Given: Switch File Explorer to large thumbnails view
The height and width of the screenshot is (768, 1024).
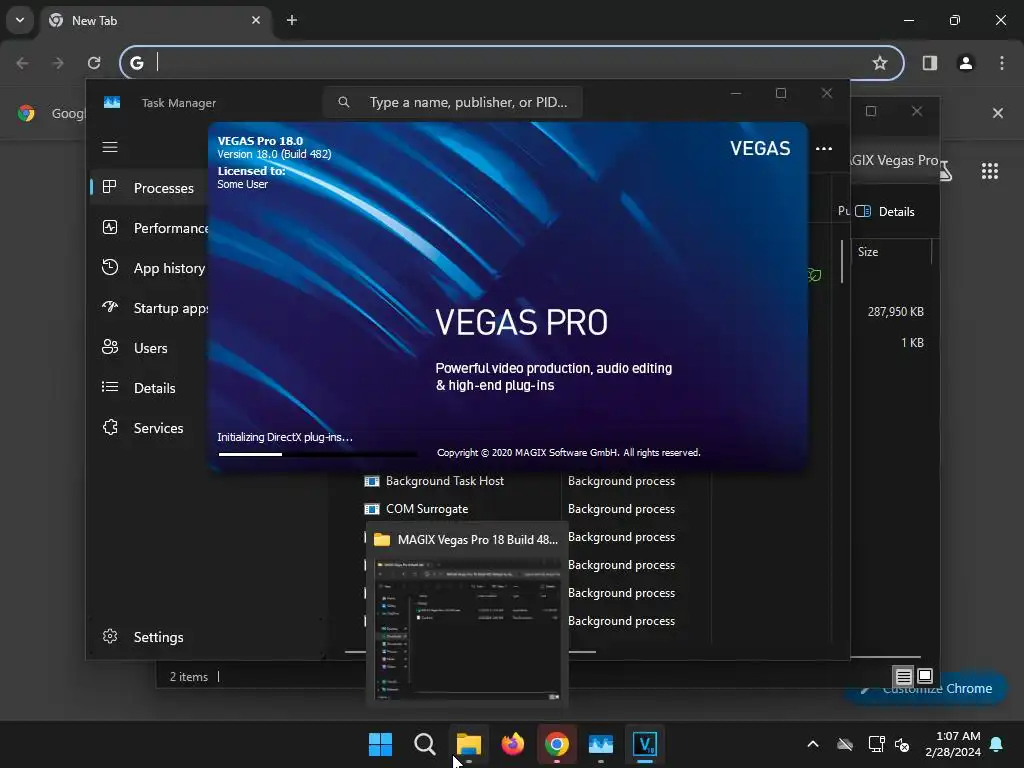Looking at the screenshot, I should [x=925, y=676].
